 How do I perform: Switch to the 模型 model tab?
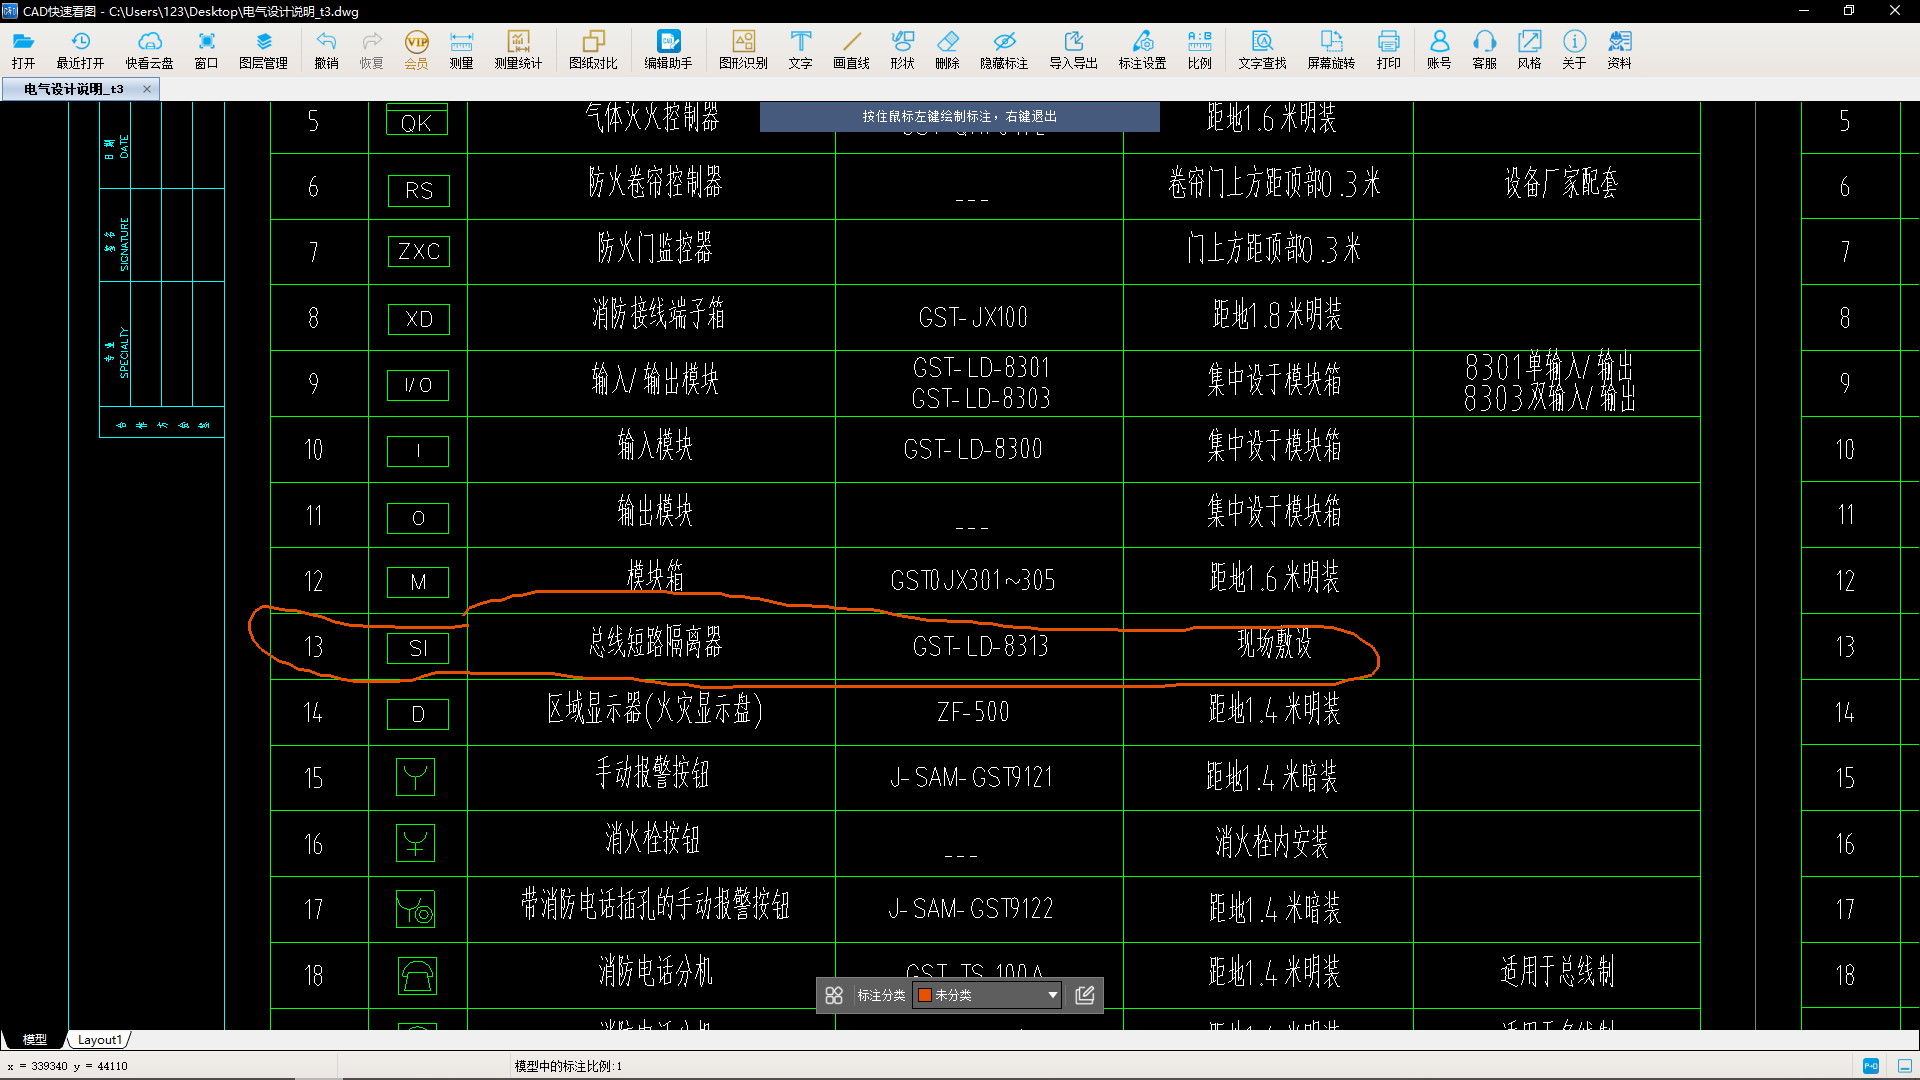(x=35, y=1040)
